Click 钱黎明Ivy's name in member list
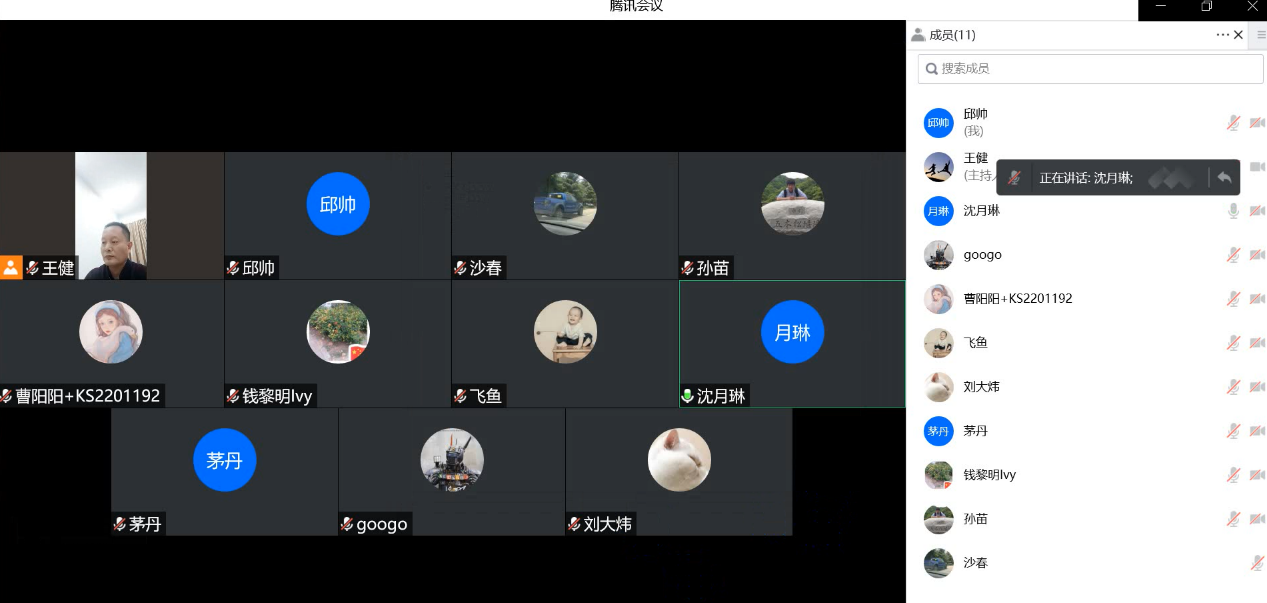Screen dimensions: 1267x603 pyautogui.click(x=989, y=475)
